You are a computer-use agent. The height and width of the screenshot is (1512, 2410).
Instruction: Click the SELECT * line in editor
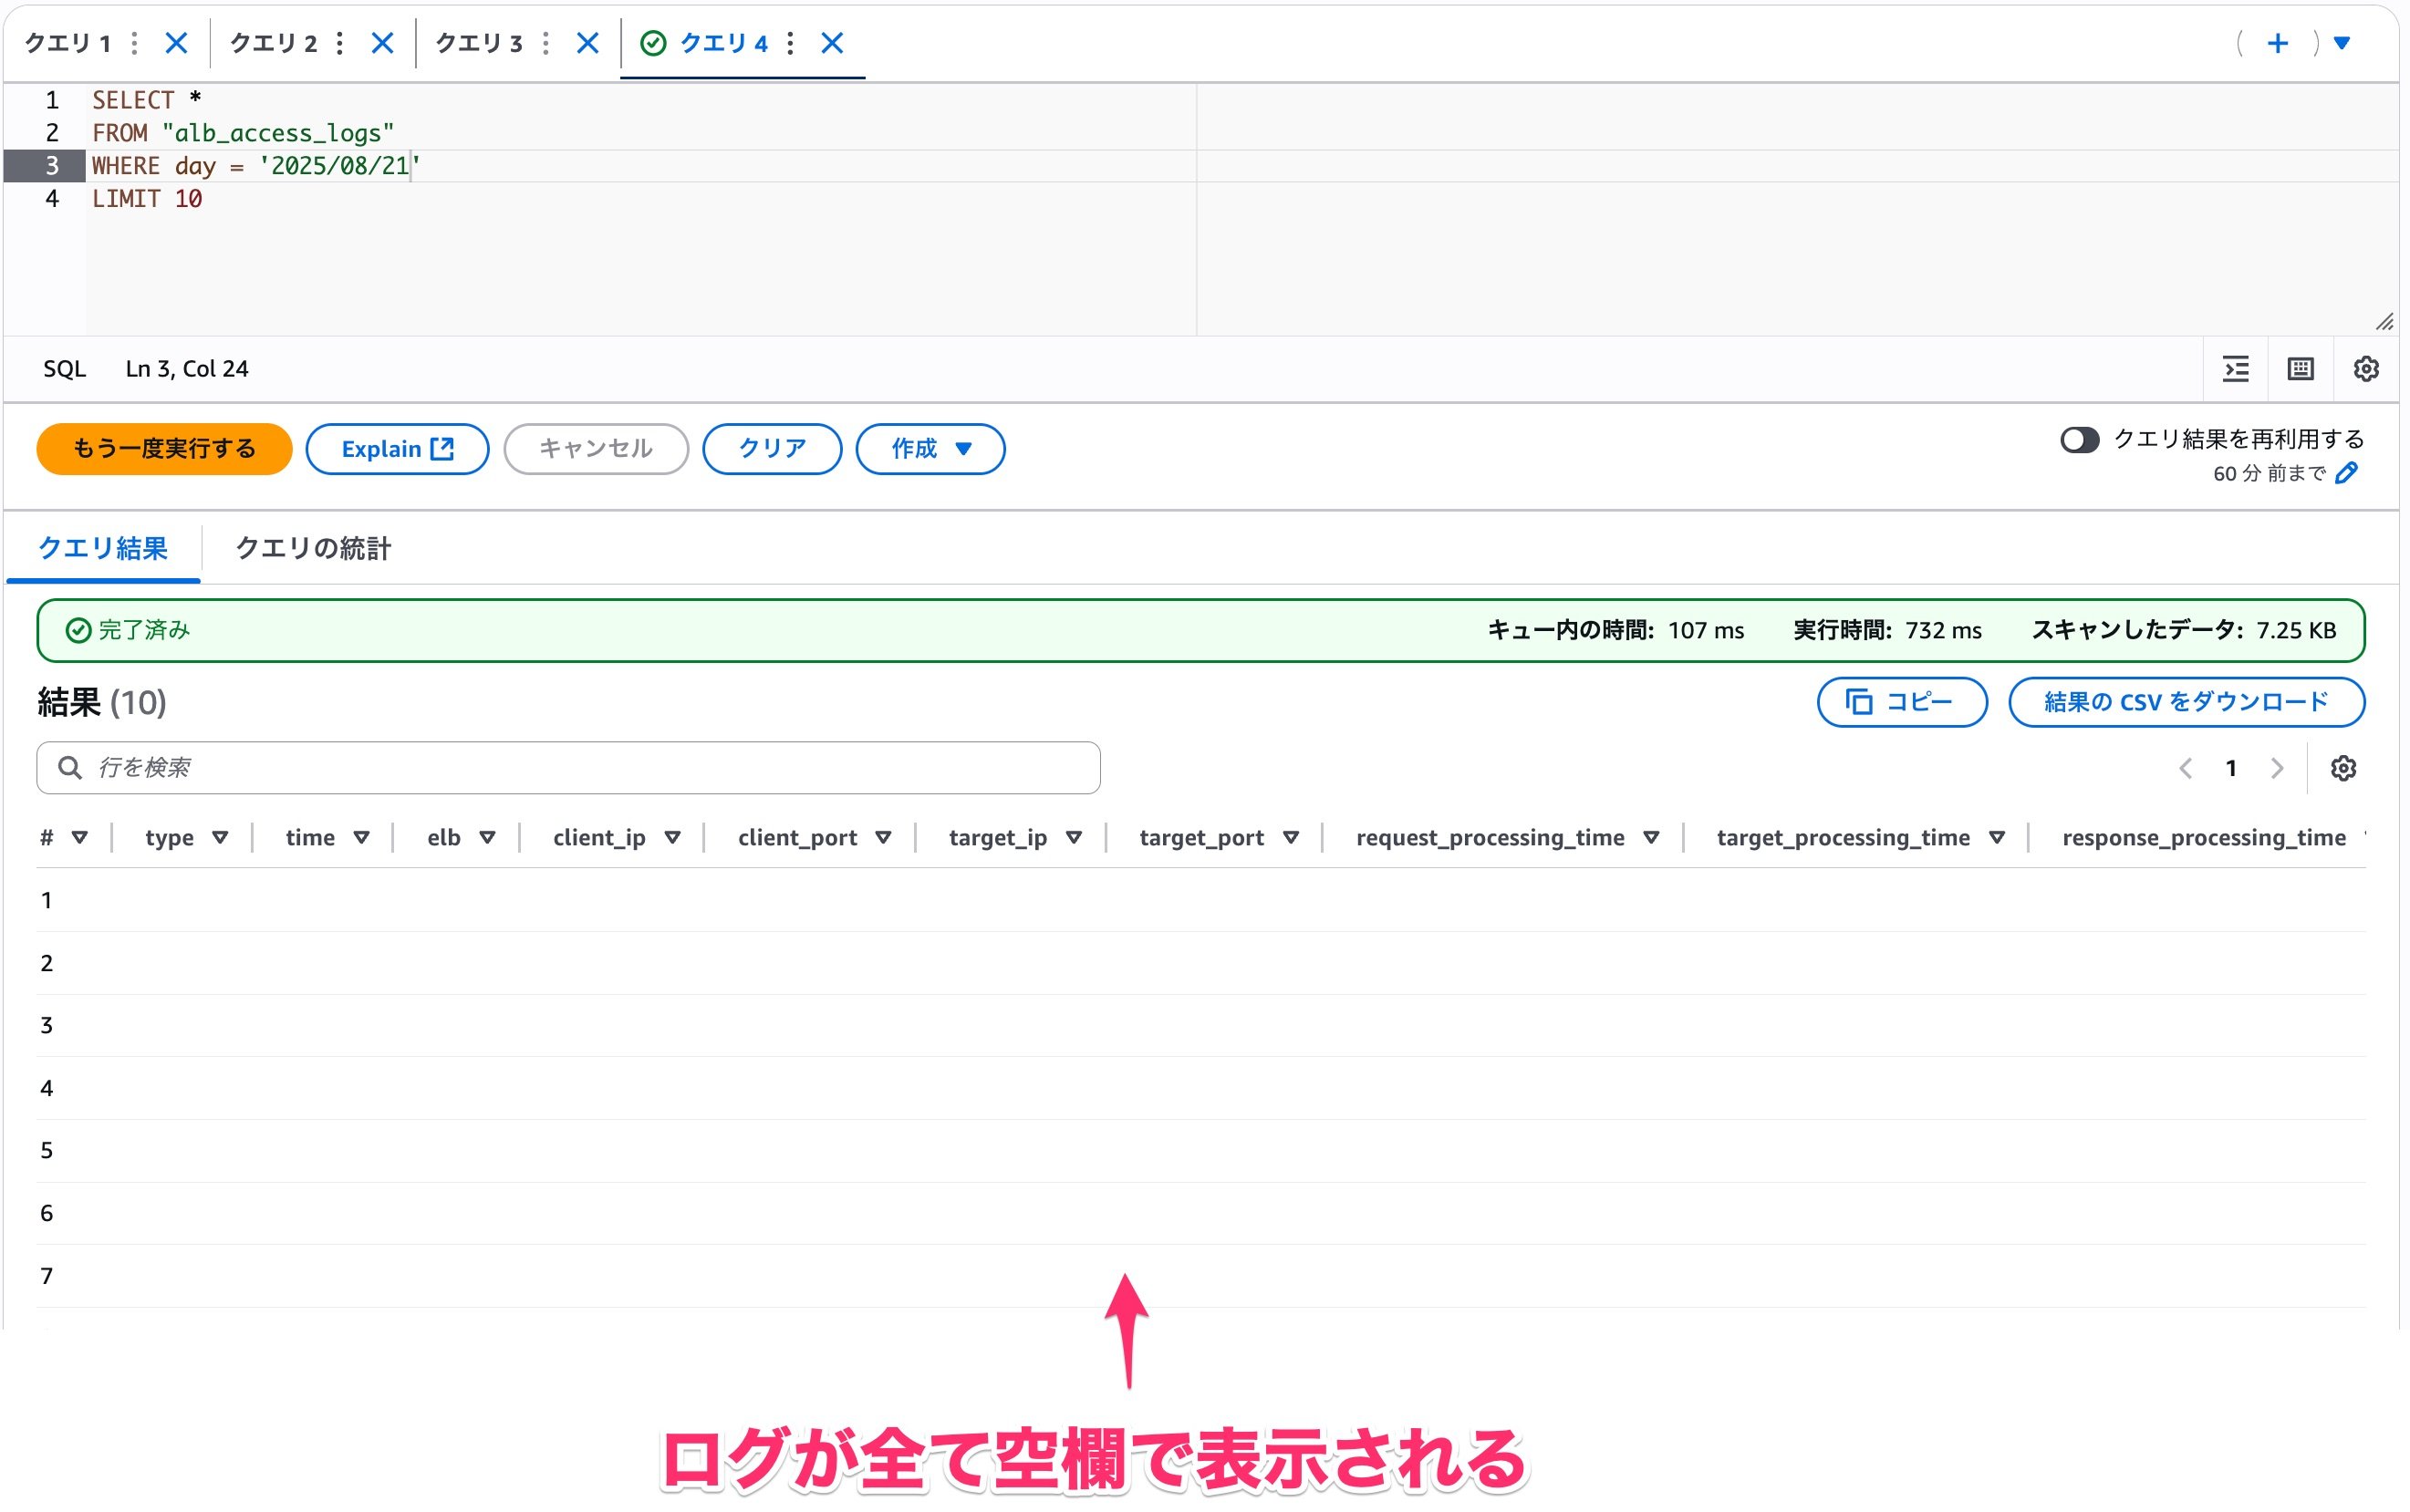(x=147, y=100)
